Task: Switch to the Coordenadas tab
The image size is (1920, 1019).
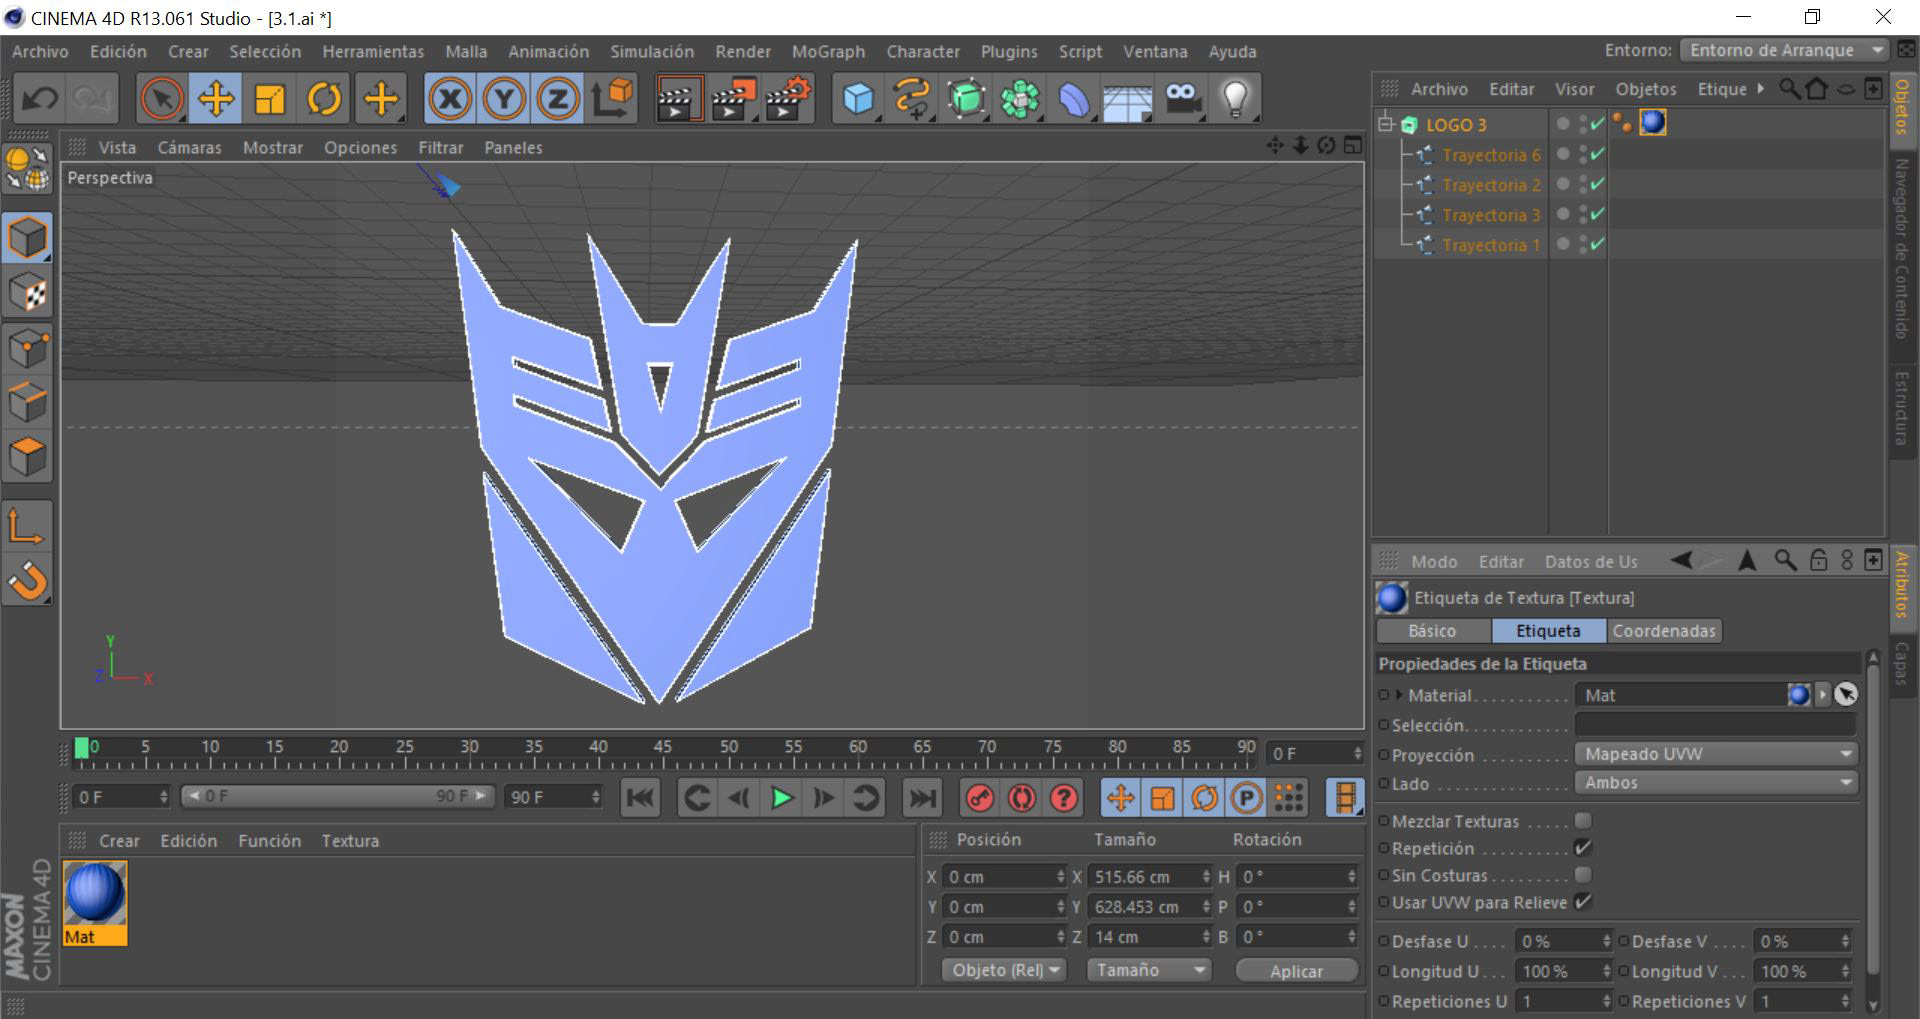Action: (1663, 631)
